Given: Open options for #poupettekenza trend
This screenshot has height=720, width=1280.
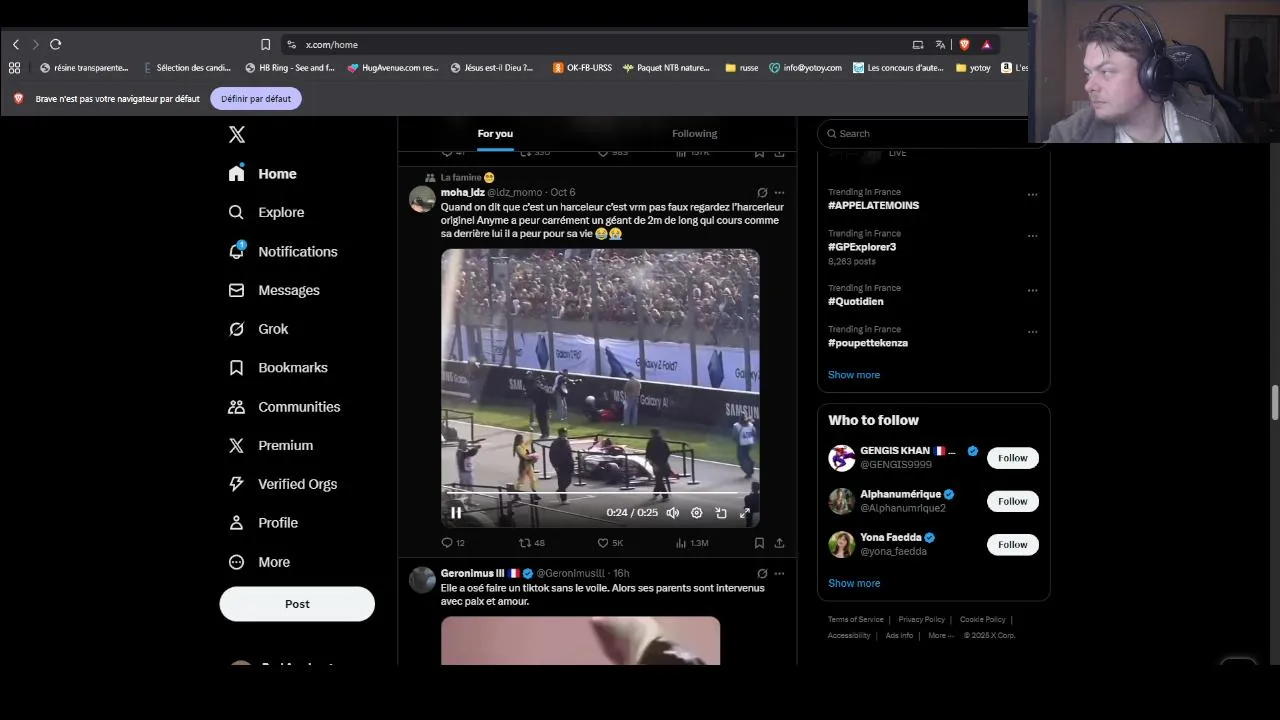Looking at the screenshot, I should click(x=1032, y=332).
